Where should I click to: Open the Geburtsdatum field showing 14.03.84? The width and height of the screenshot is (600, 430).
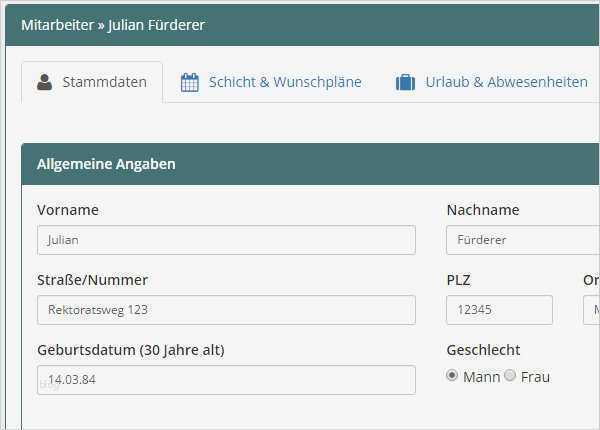click(226, 380)
